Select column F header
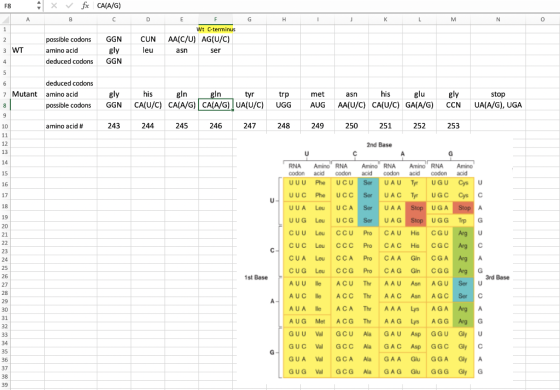Screen dimensions: 560x390 point(215,19)
